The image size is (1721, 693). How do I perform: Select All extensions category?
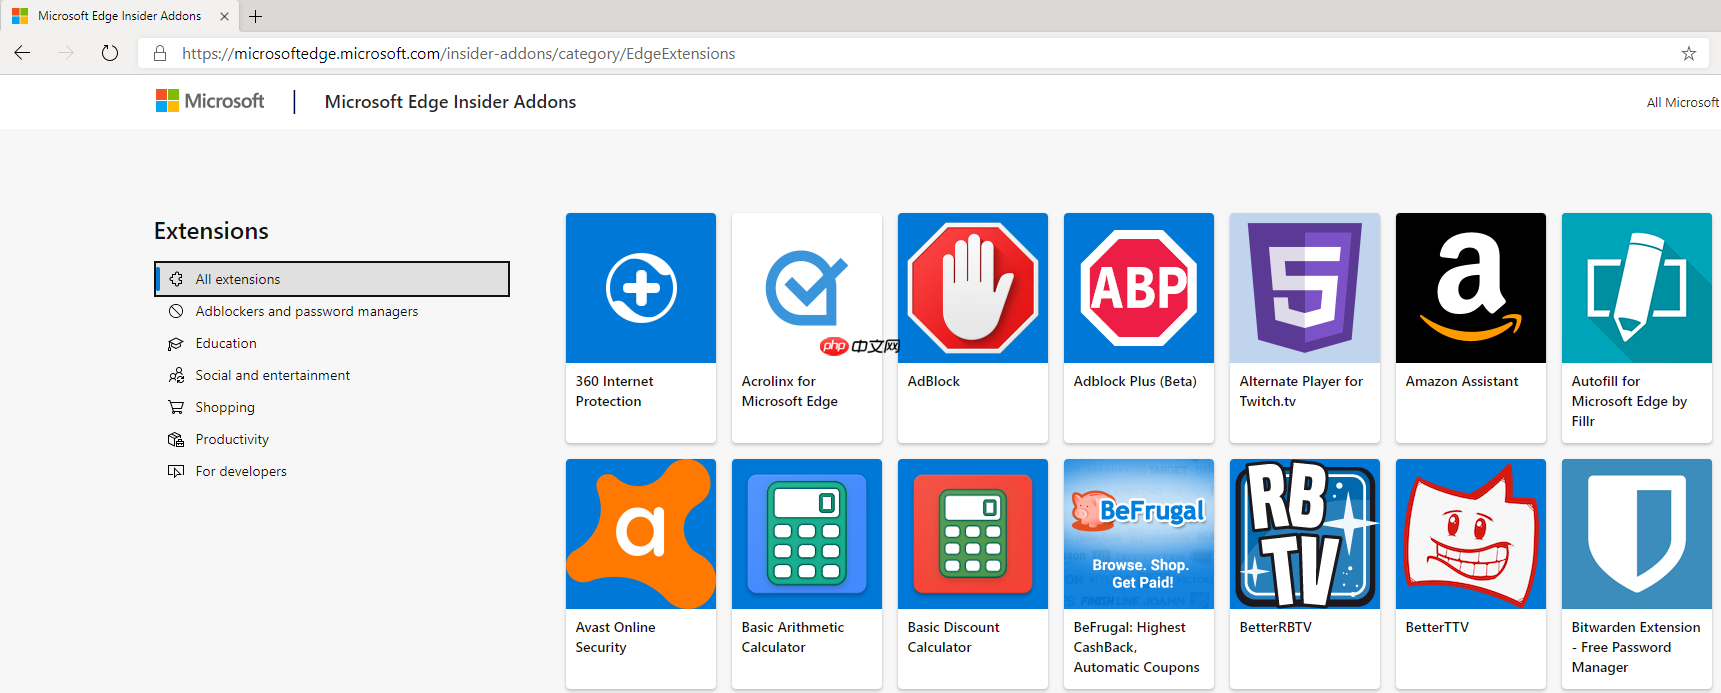[332, 279]
